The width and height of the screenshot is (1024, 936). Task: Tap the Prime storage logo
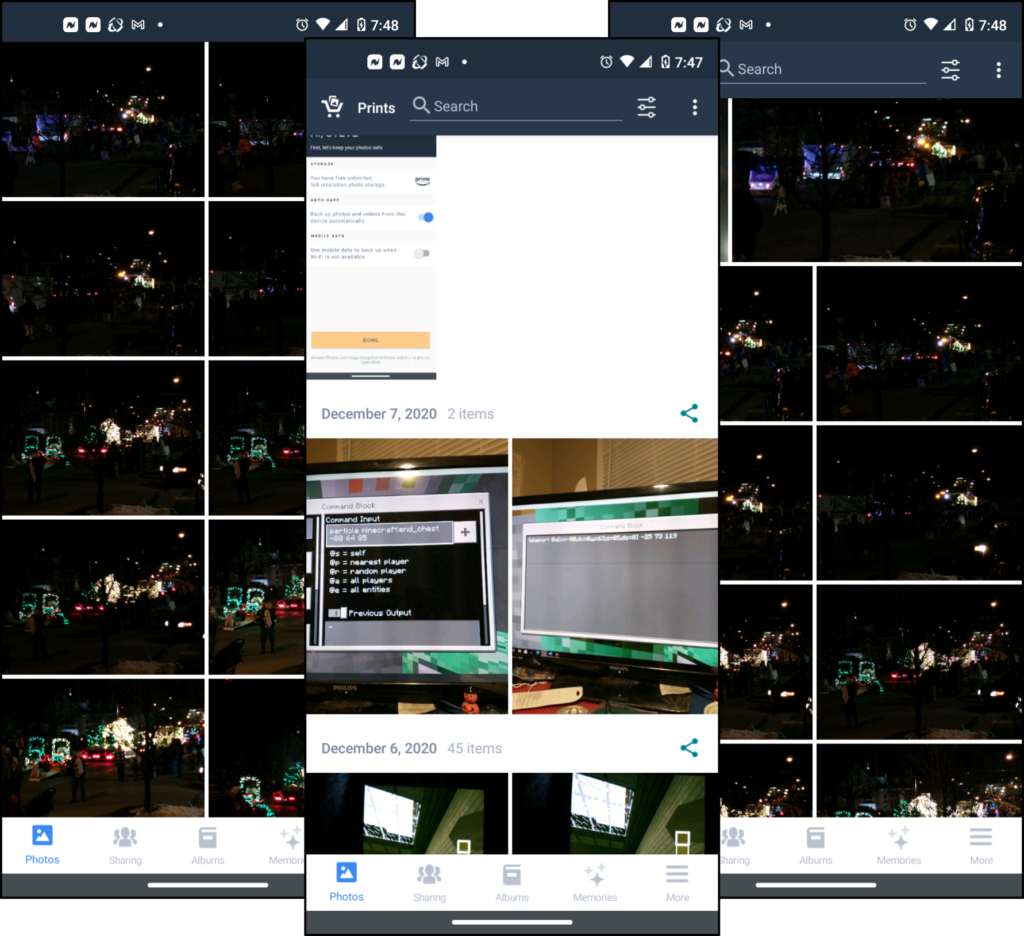(x=423, y=180)
